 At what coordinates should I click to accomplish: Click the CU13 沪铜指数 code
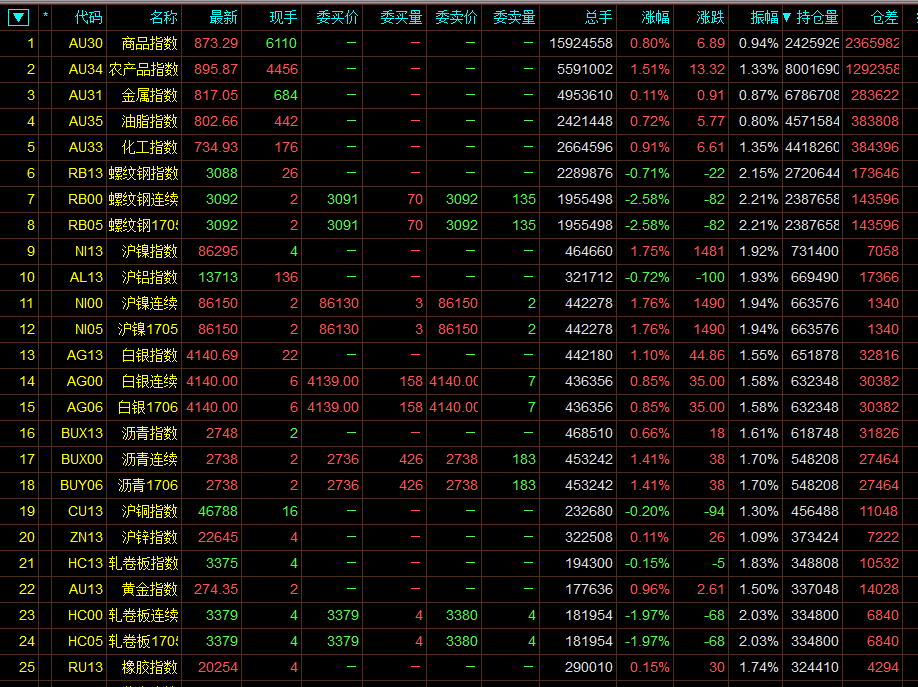[85, 511]
